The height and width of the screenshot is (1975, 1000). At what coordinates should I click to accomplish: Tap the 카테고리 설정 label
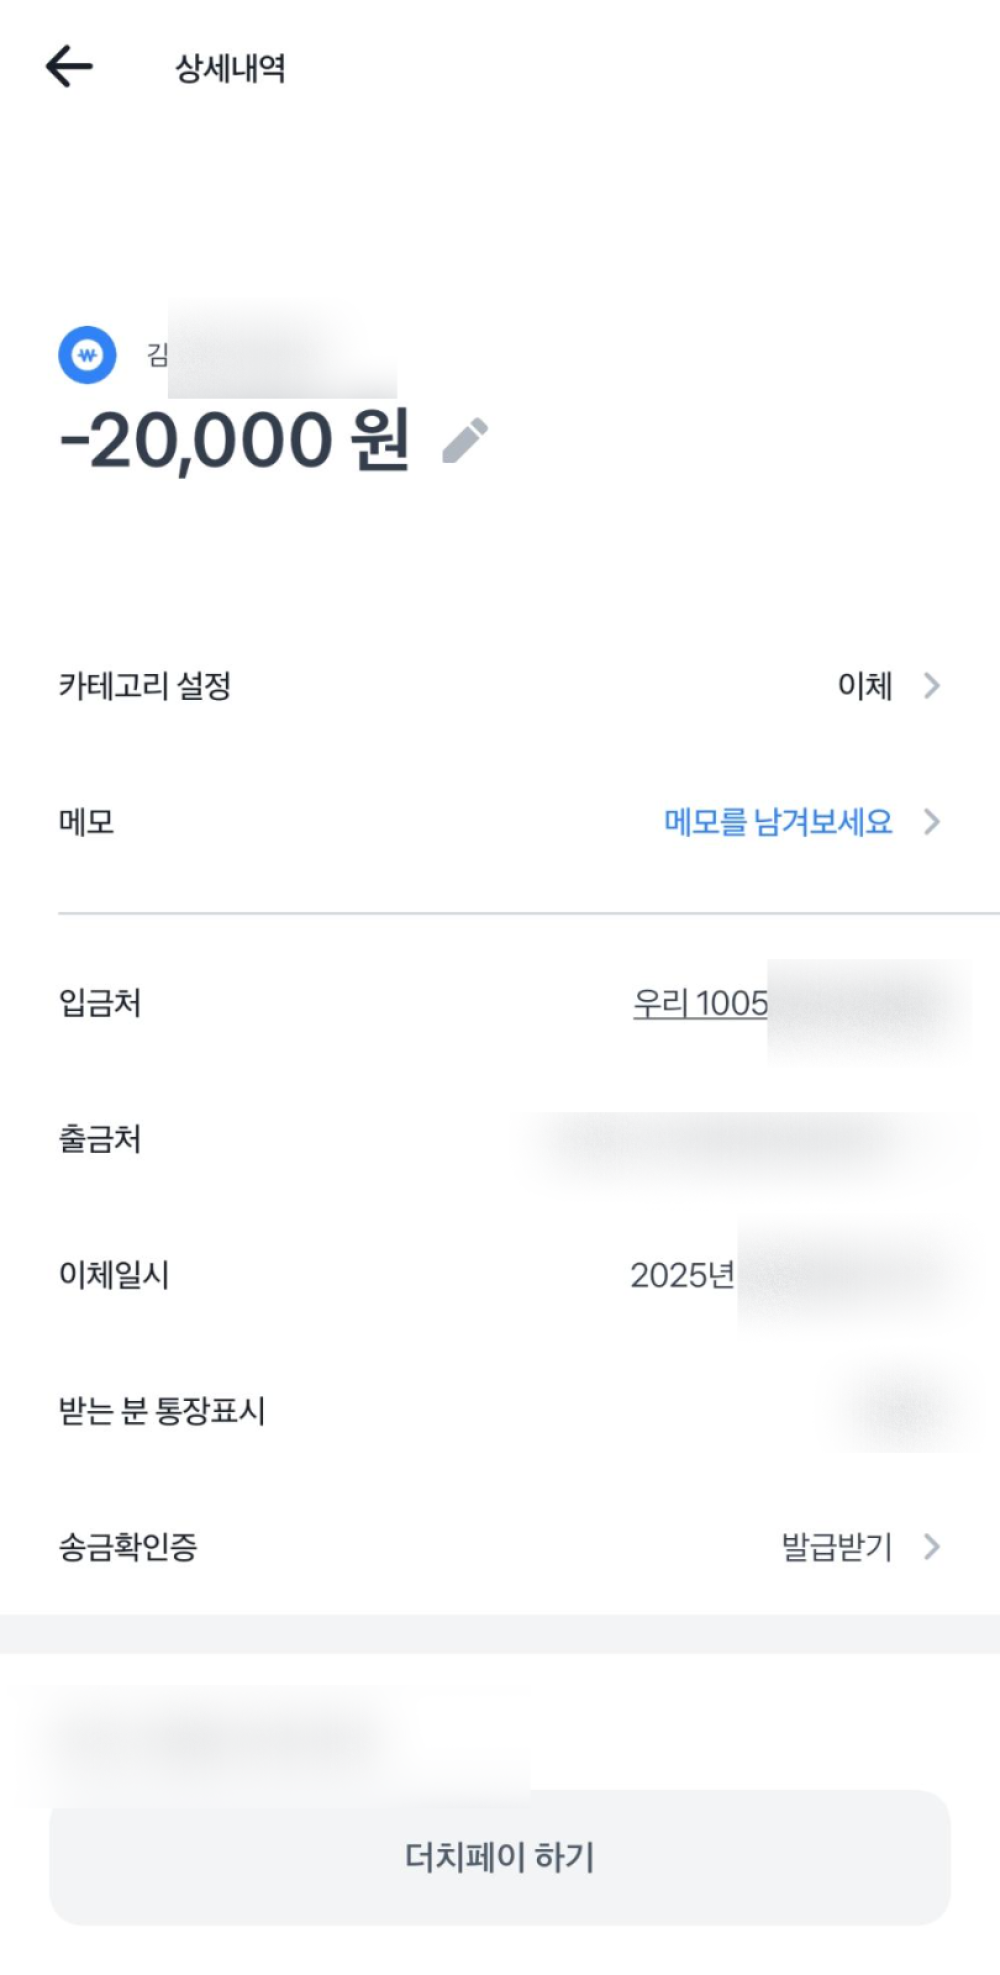point(145,686)
